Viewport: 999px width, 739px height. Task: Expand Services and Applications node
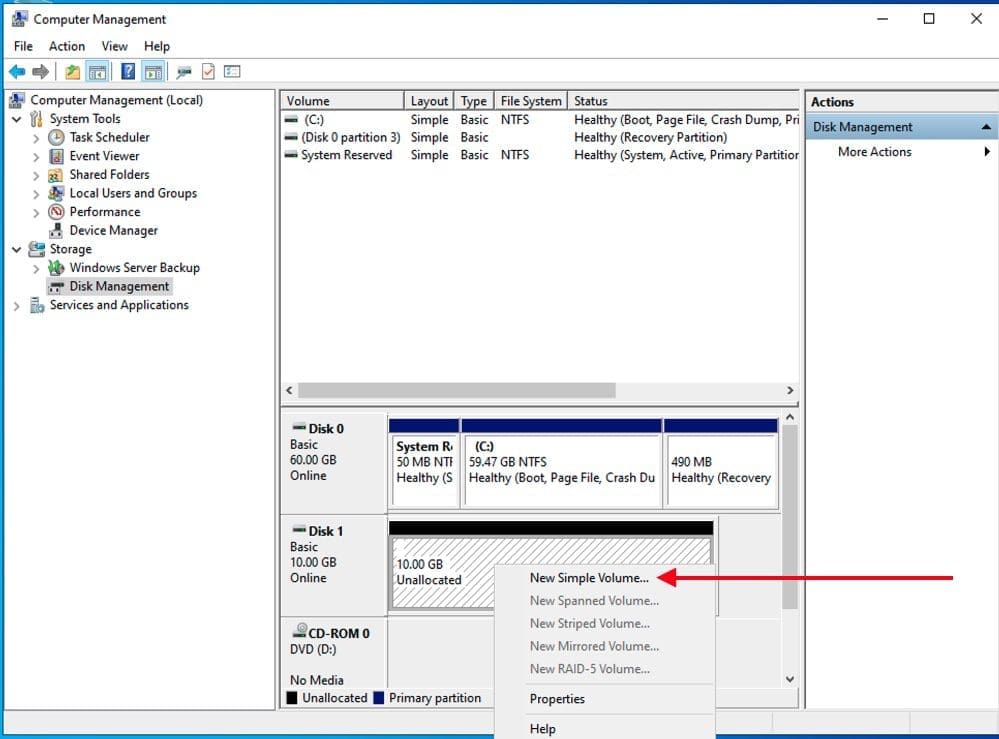[x=17, y=306]
